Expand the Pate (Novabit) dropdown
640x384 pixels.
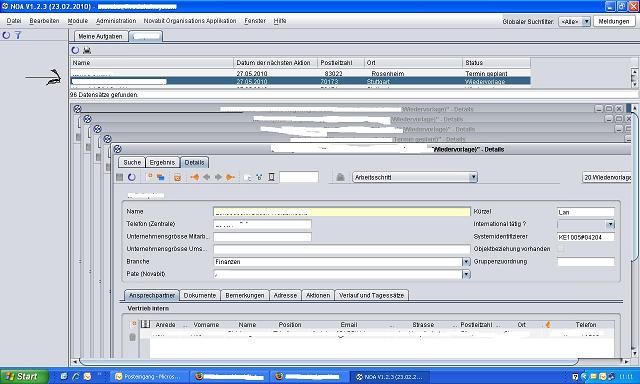[x=466, y=274]
